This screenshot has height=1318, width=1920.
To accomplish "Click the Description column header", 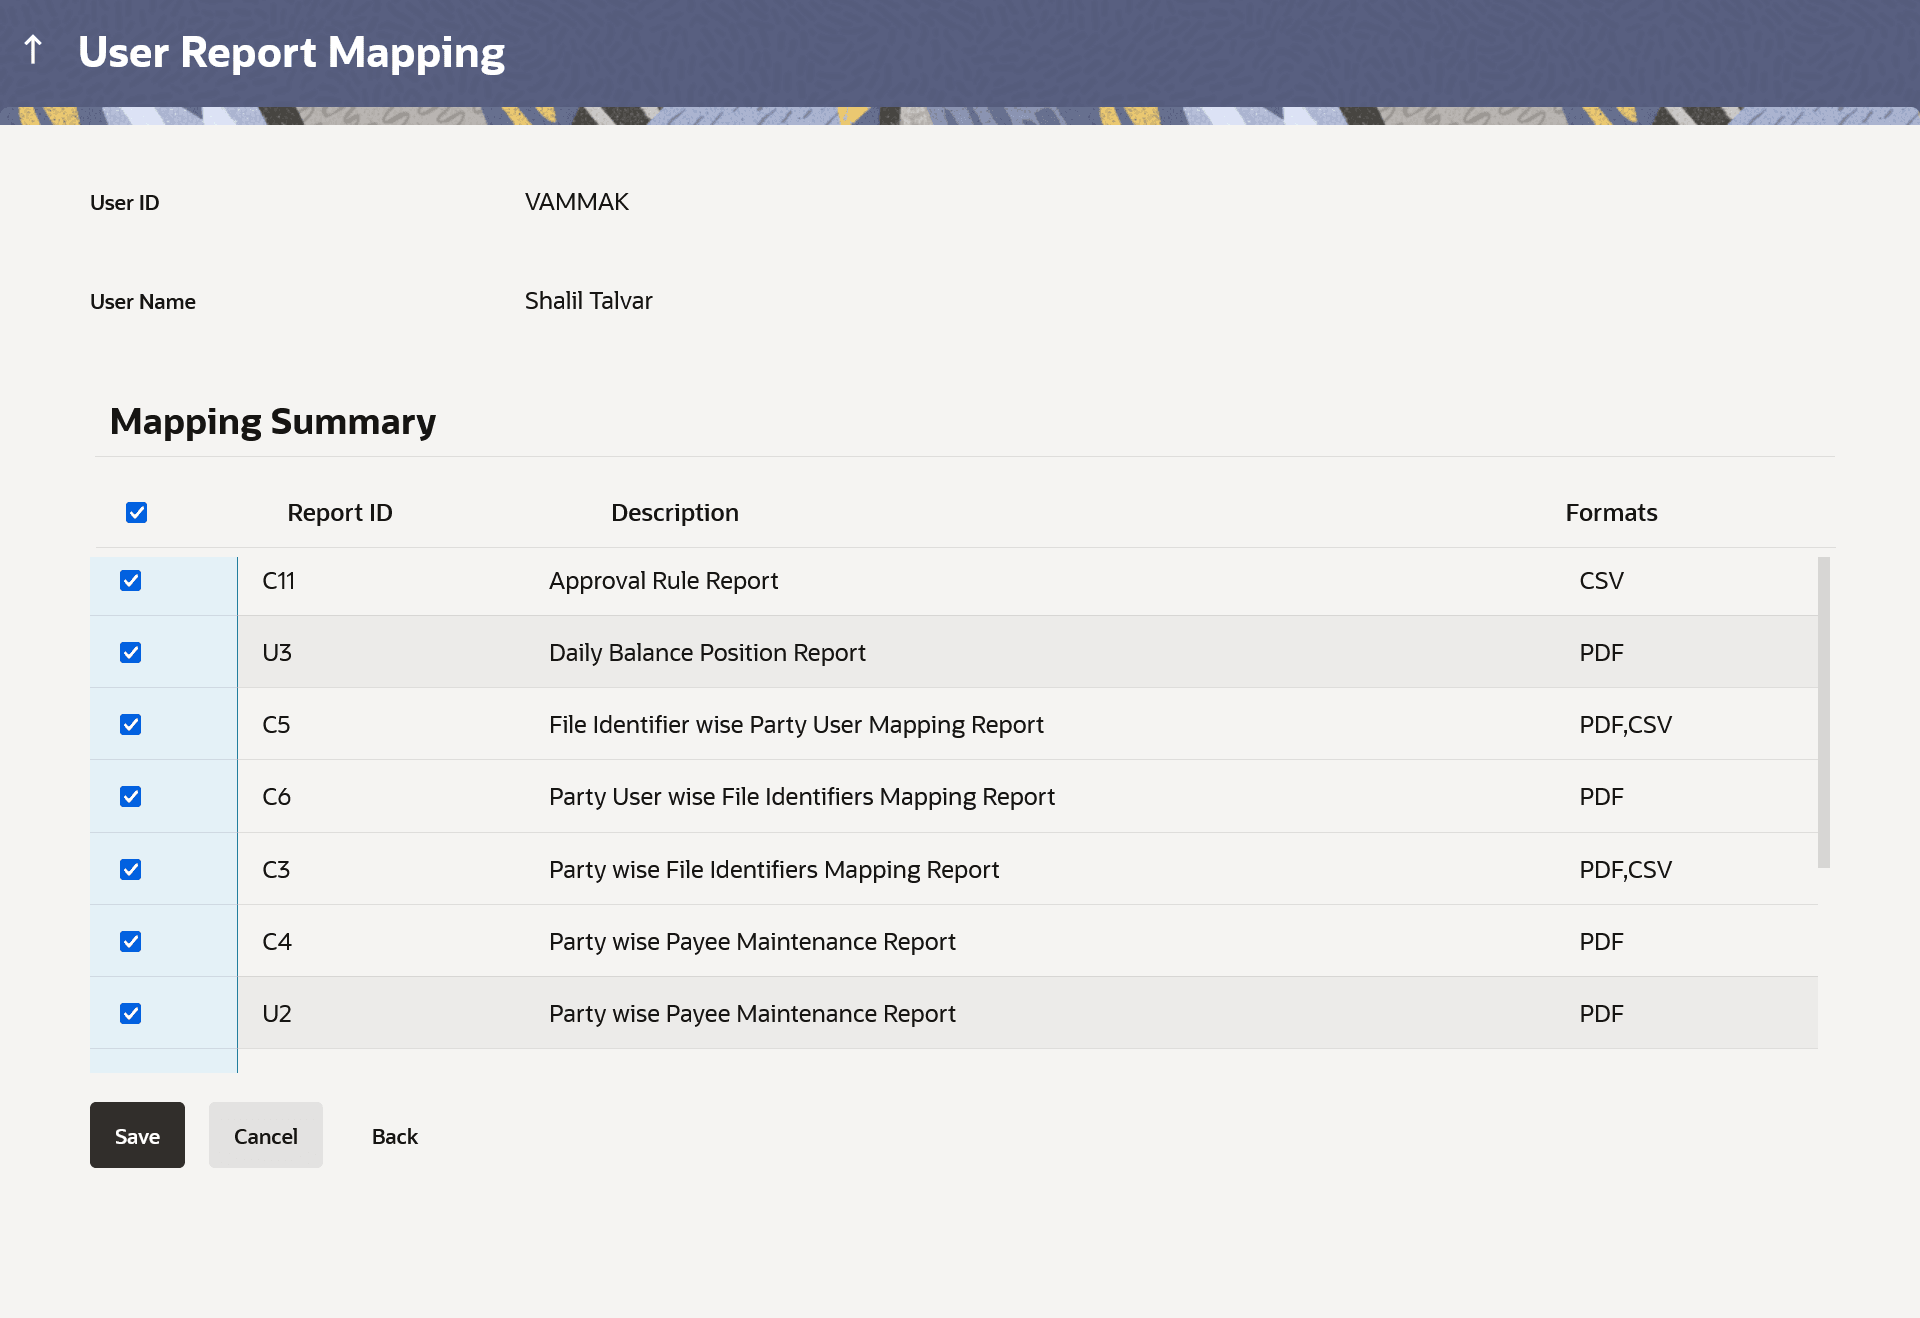I will pyautogui.click(x=674, y=513).
